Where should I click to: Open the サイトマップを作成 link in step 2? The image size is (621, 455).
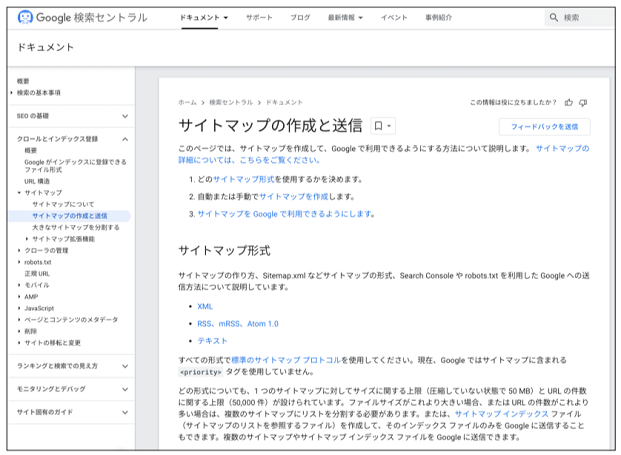pyautogui.click(x=294, y=197)
